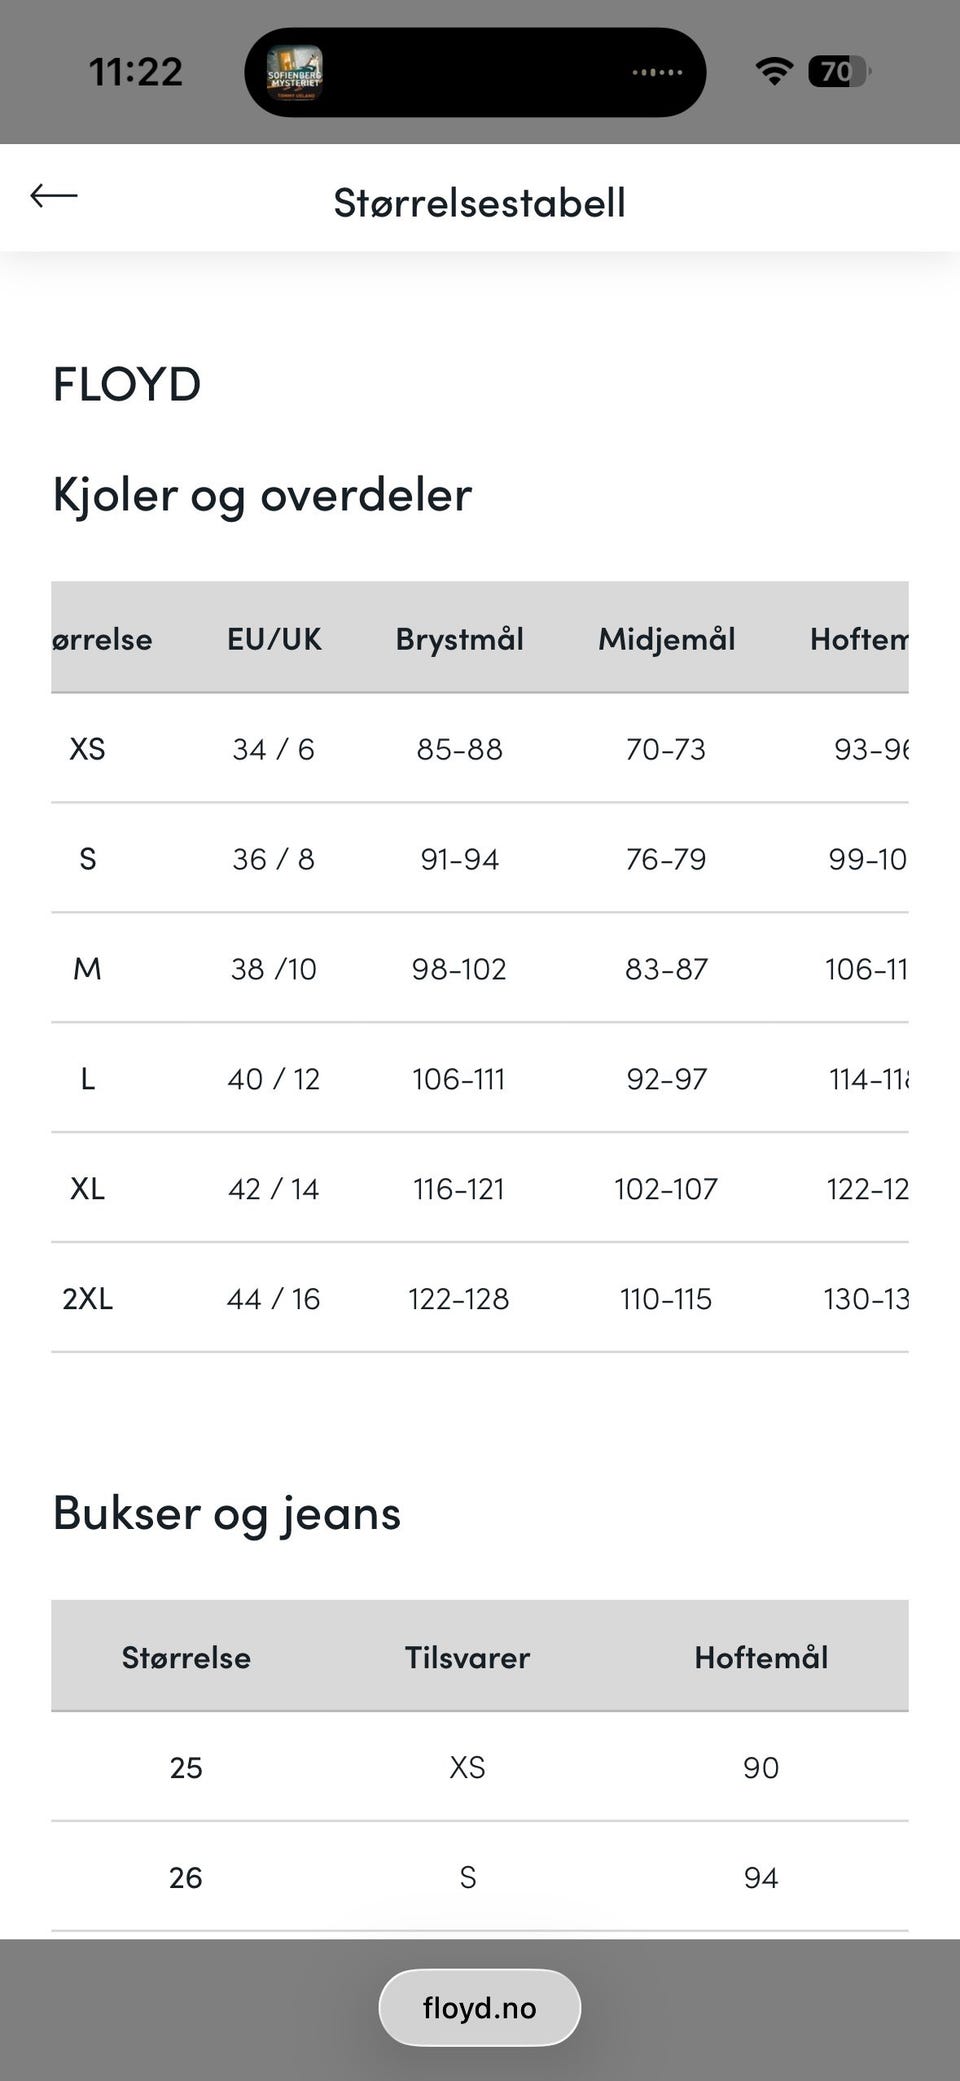Open the Sofienberg Mysteriet now-playing thumbnail
The height and width of the screenshot is (2081, 960).
294,72
